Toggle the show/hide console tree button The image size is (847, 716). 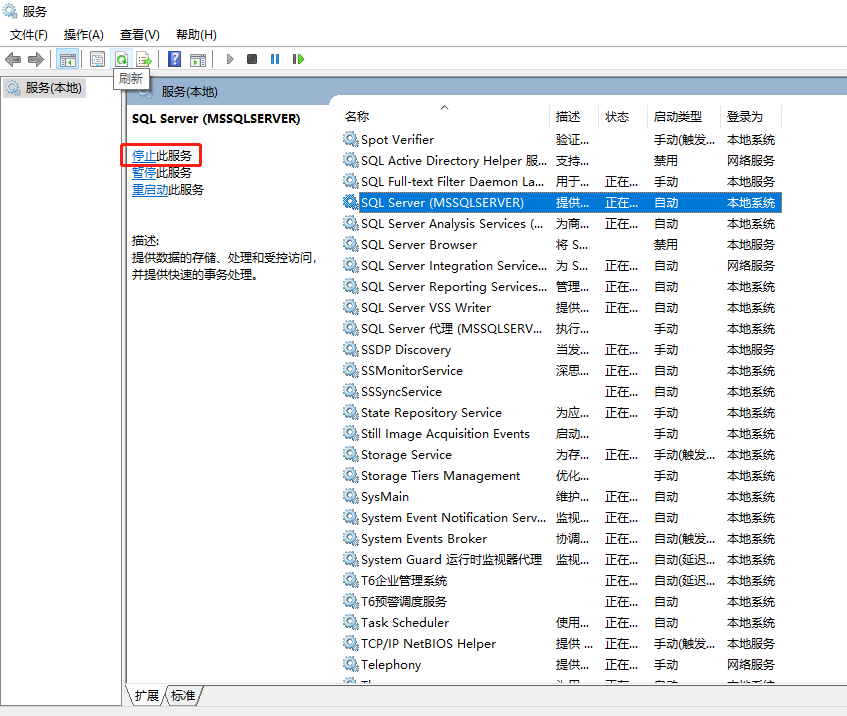(68, 59)
